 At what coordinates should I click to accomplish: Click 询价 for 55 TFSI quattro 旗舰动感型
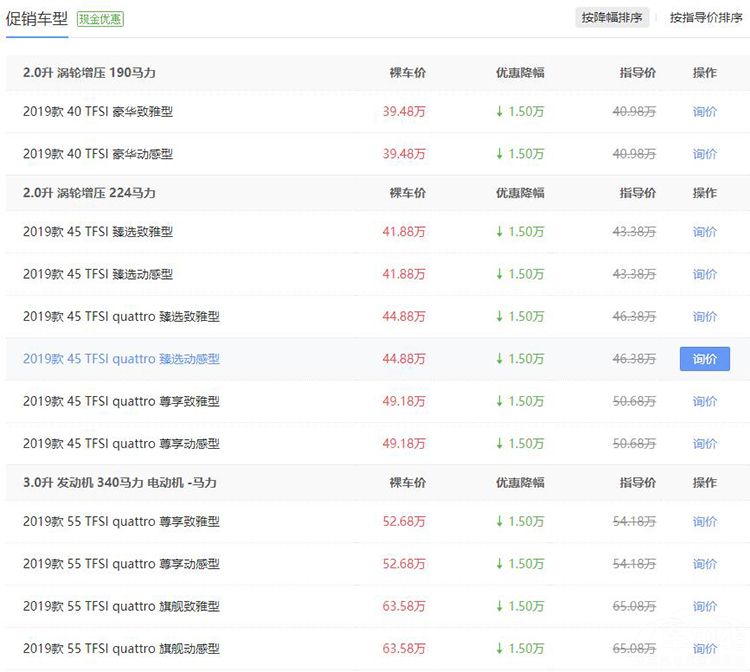[x=705, y=649]
